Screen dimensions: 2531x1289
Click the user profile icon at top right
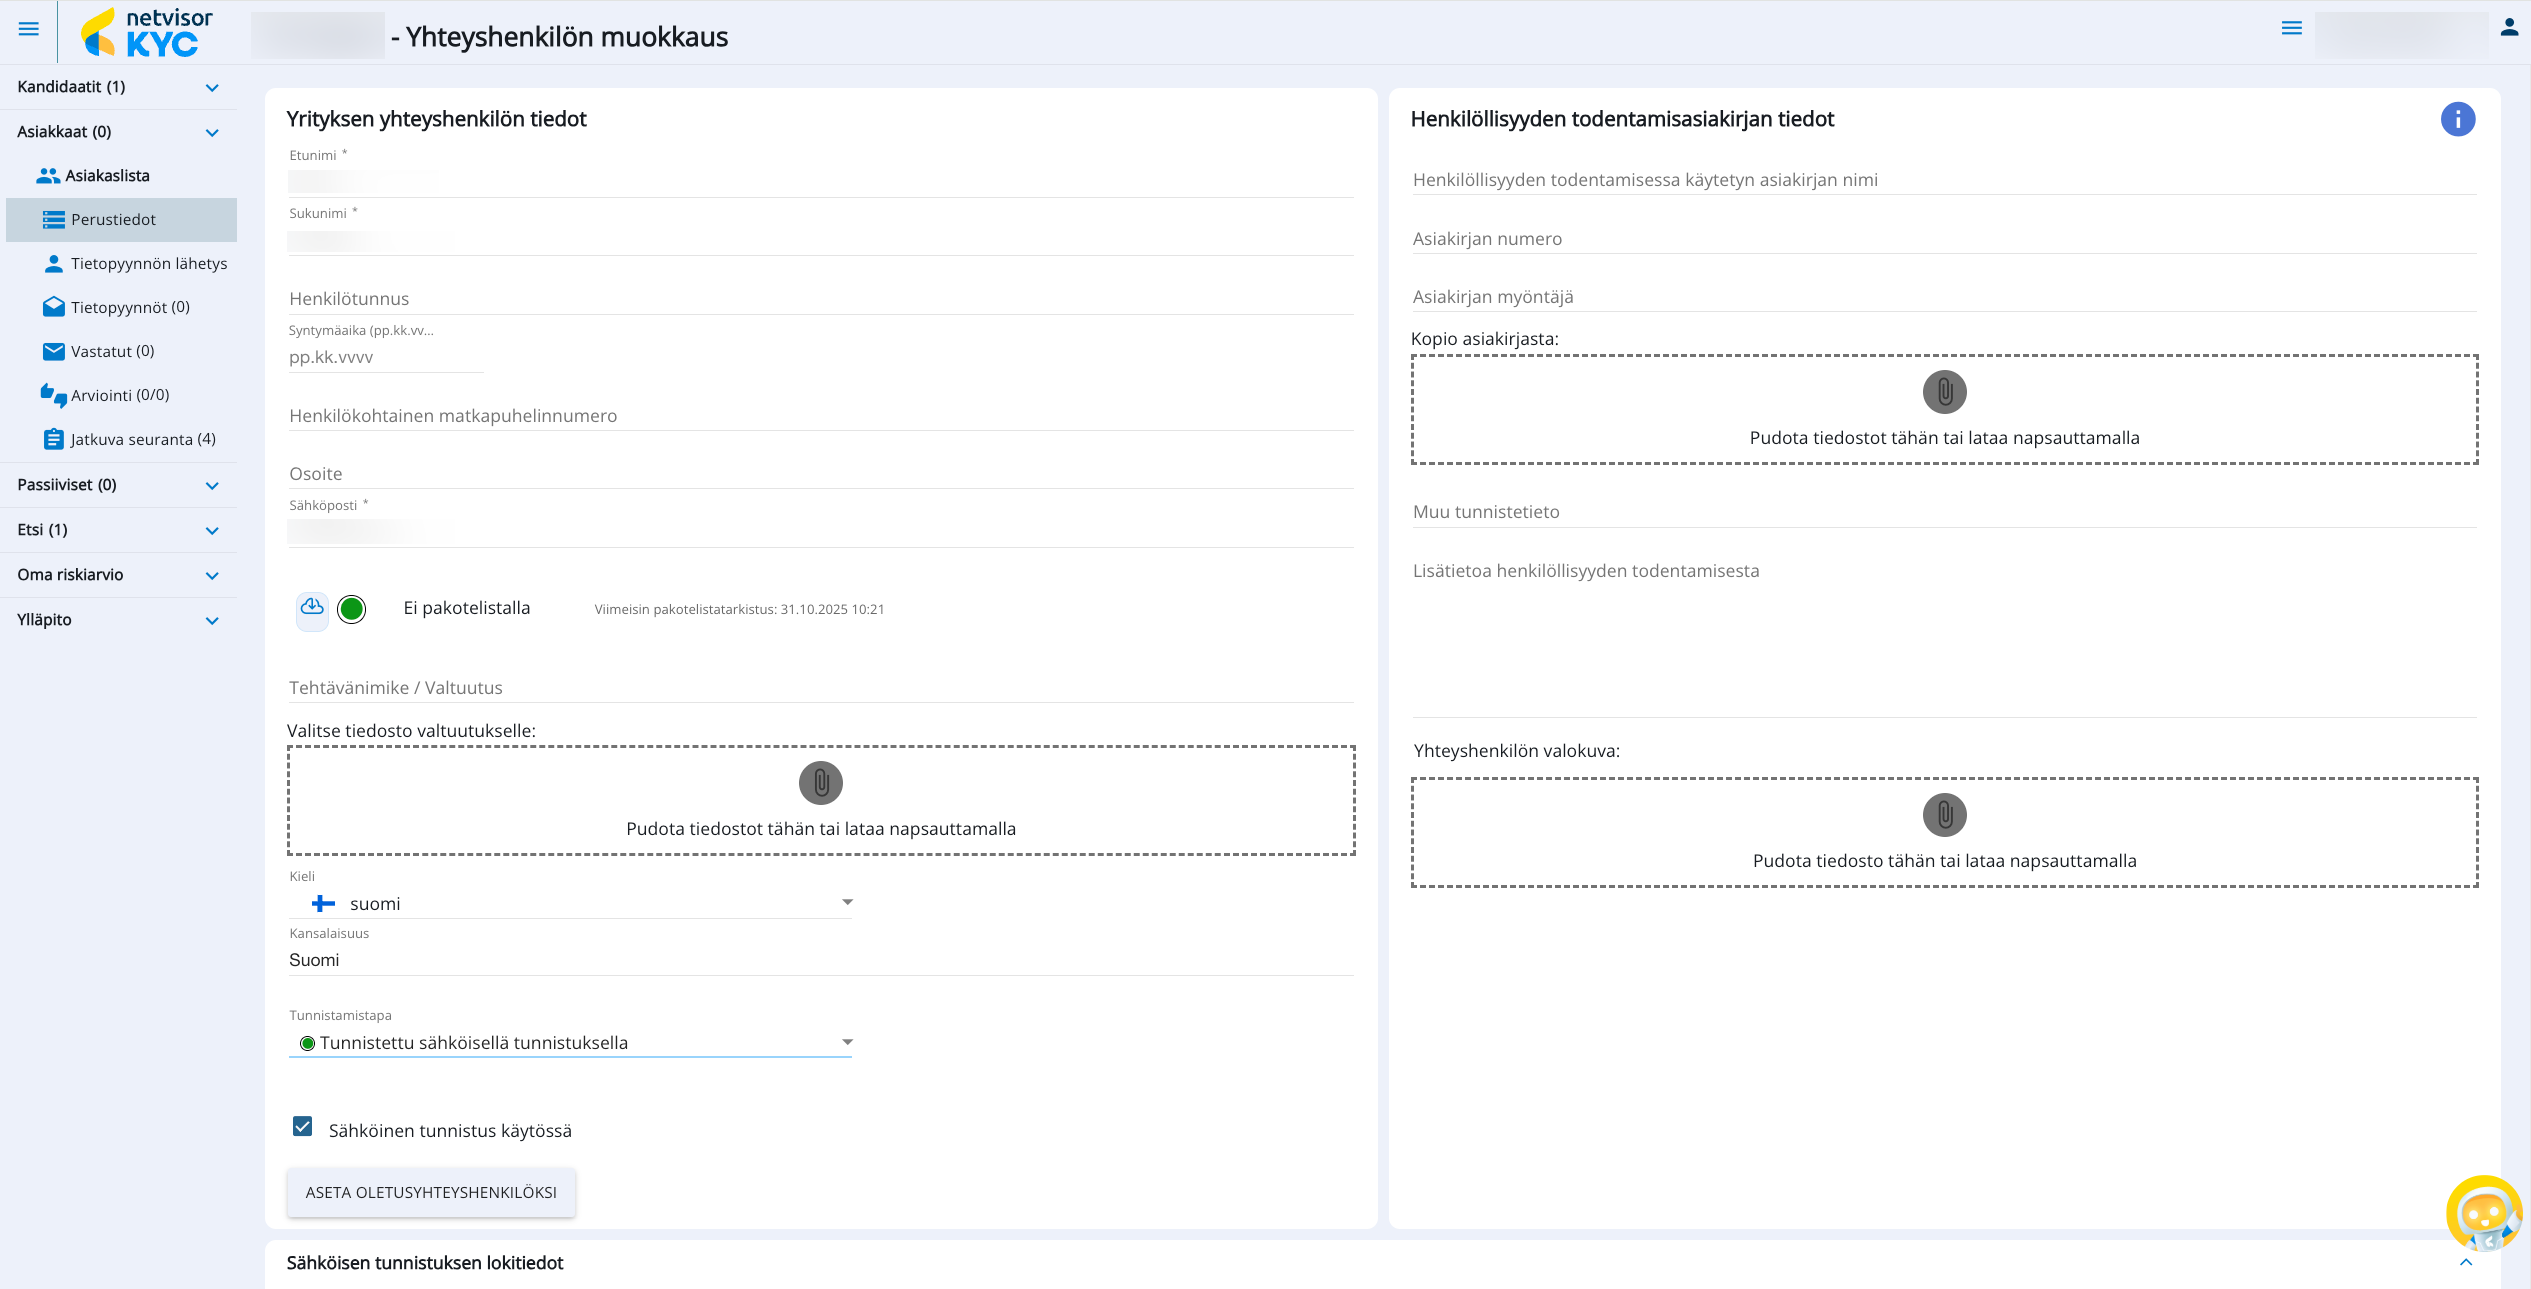click(2509, 28)
